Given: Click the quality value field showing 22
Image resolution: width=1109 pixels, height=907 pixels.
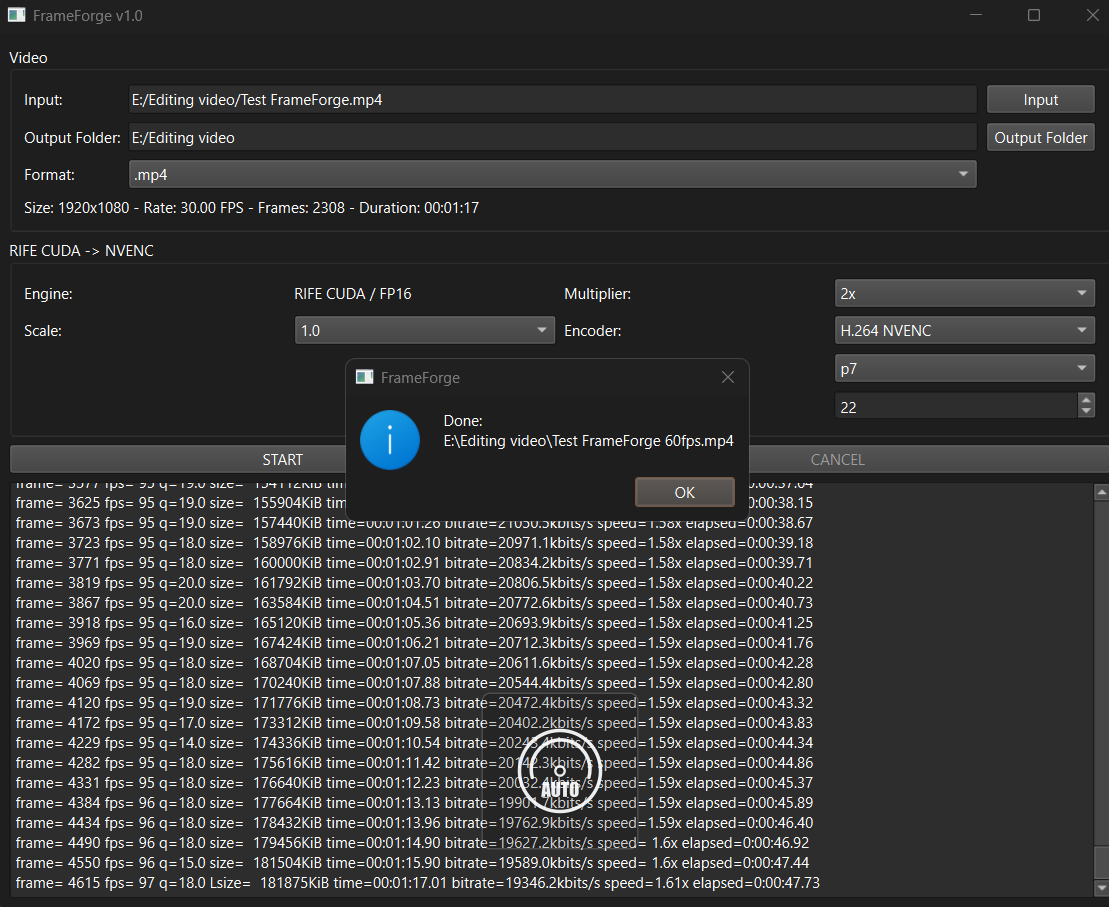Looking at the screenshot, I should click(x=956, y=407).
